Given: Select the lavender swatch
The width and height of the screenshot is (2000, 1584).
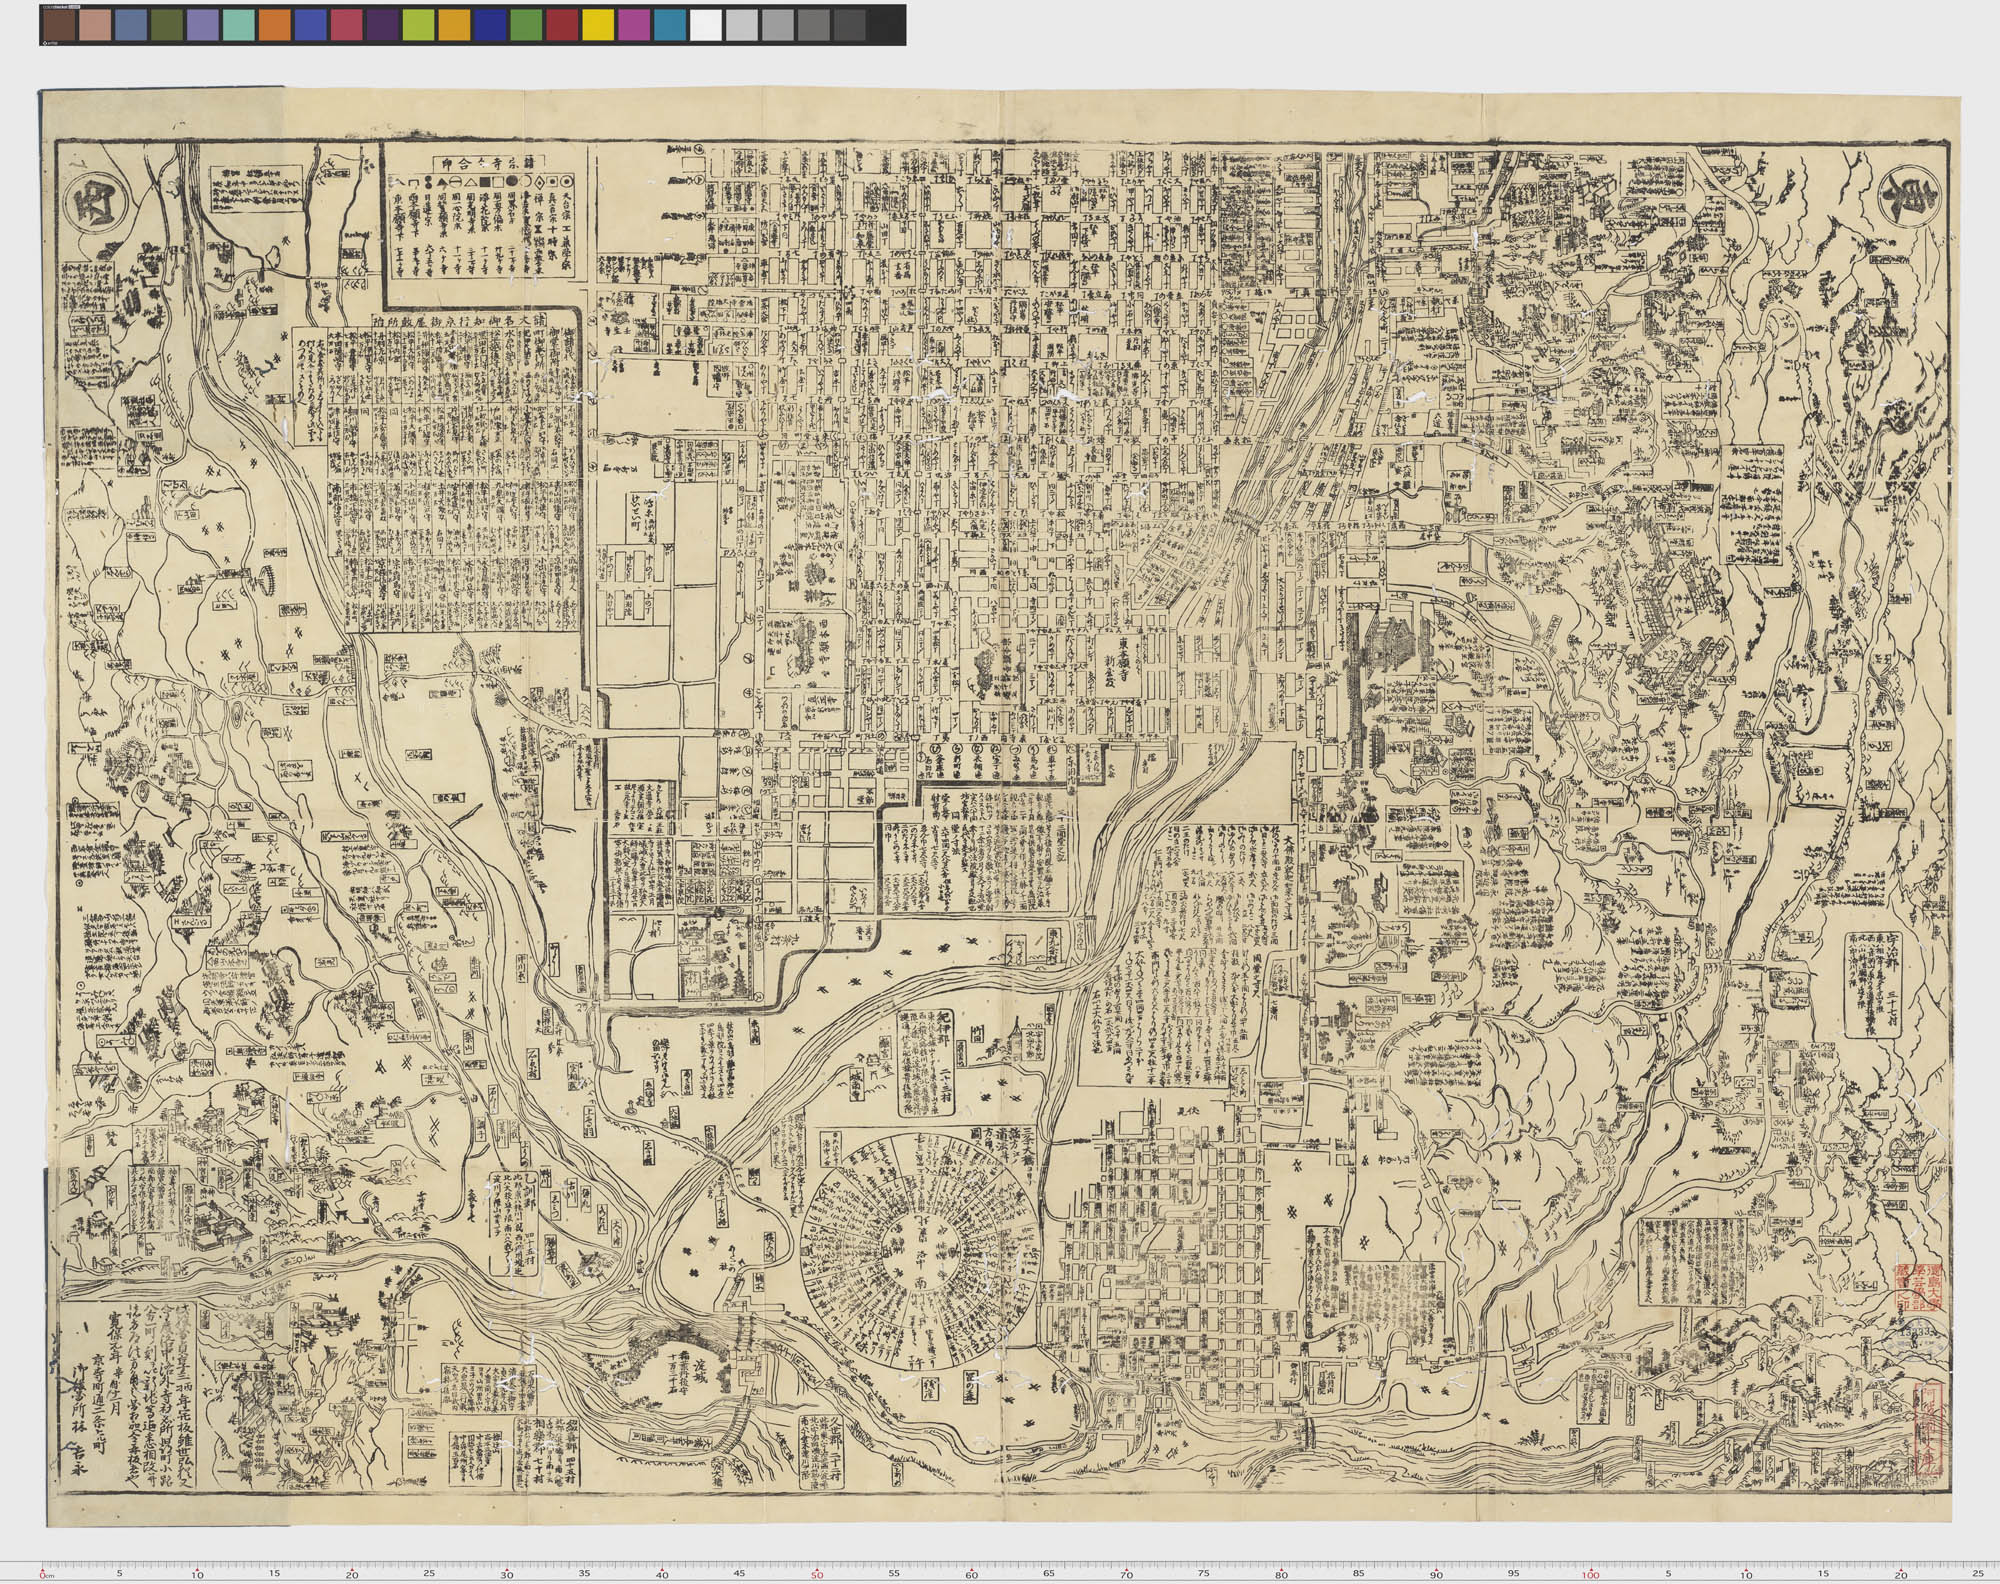Looking at the screenshot, I should 202,26.
